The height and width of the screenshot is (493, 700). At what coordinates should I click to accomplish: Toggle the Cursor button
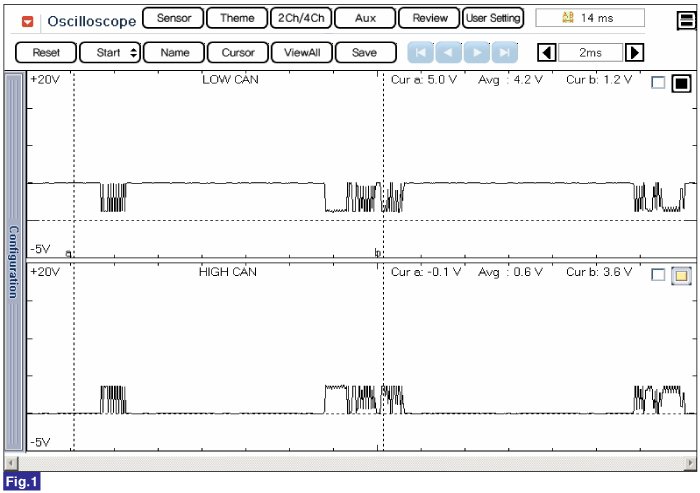tap(237, 52)
